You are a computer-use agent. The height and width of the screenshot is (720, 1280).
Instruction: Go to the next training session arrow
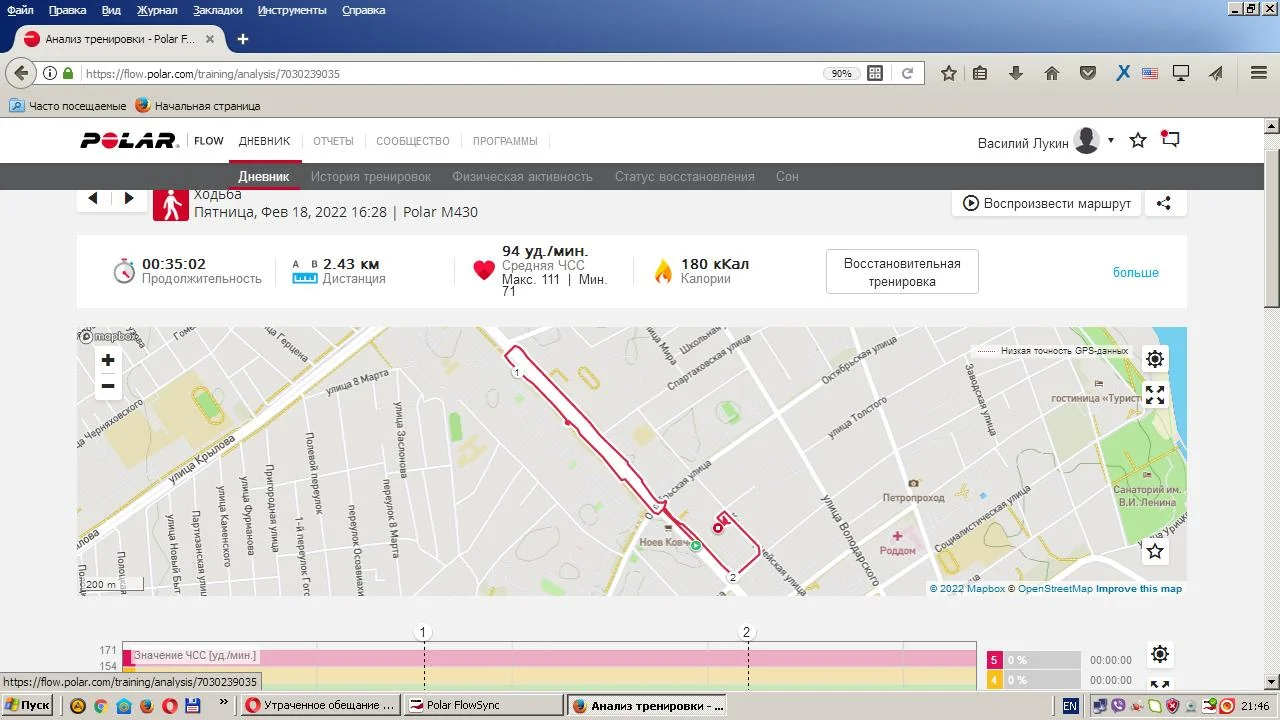pyautogui.click(x=129, y=198)
